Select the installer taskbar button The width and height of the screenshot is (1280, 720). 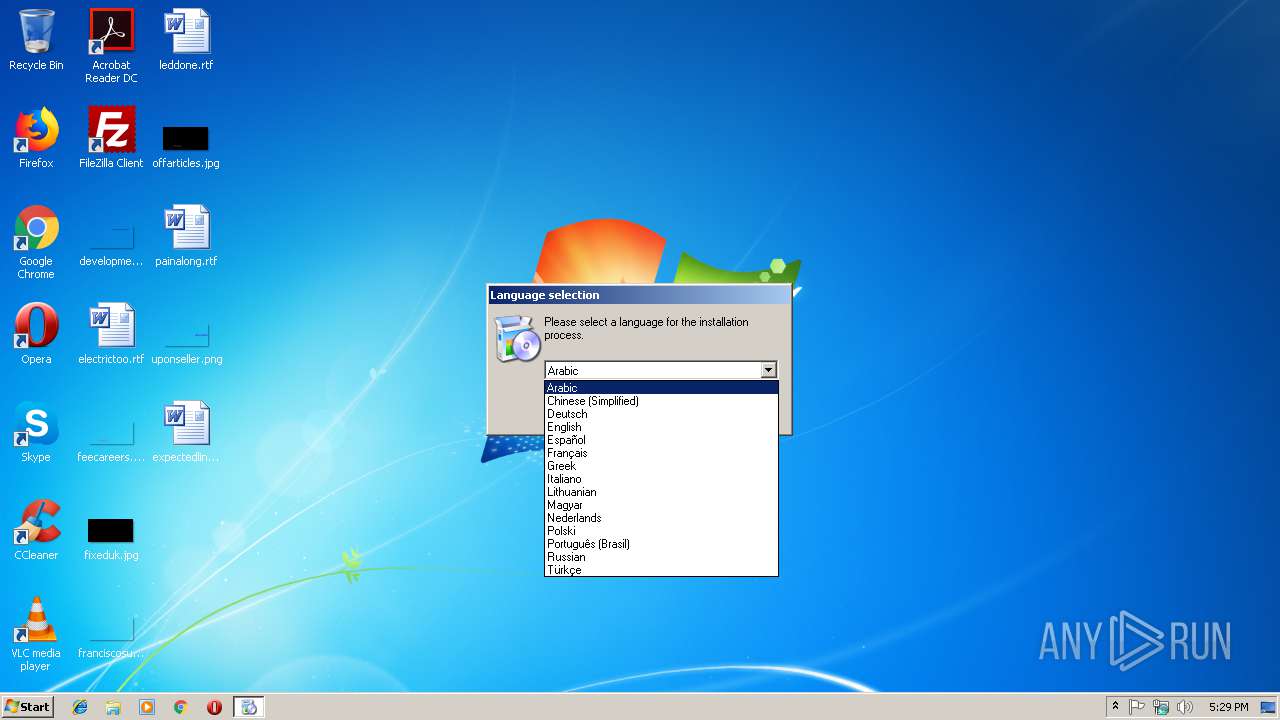pyautogui.click(x=249, y=707)
